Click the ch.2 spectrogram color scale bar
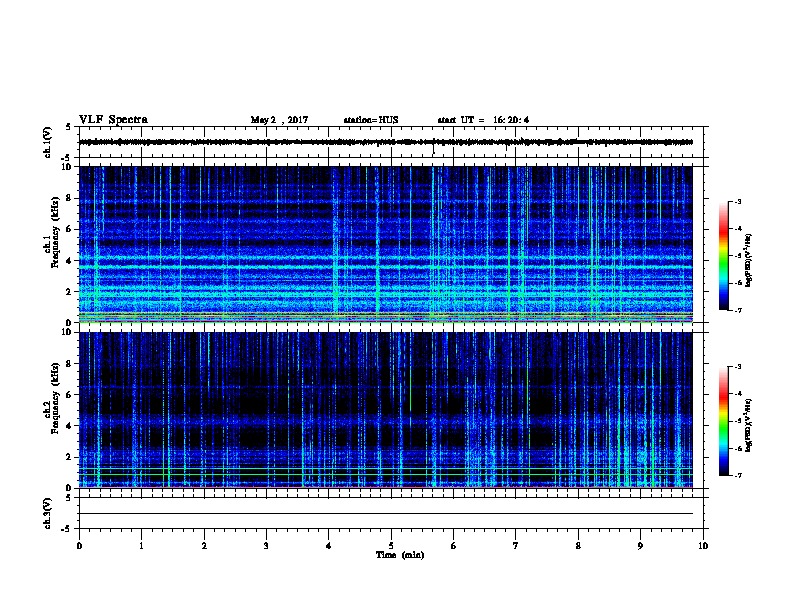The image size is (792, 612). [723, 421]
